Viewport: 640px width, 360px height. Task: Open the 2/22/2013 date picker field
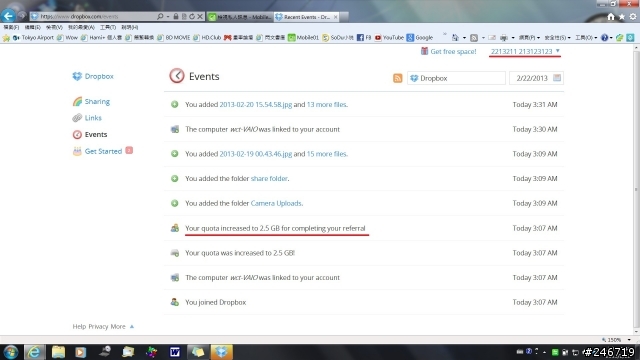tap(536, 78)
